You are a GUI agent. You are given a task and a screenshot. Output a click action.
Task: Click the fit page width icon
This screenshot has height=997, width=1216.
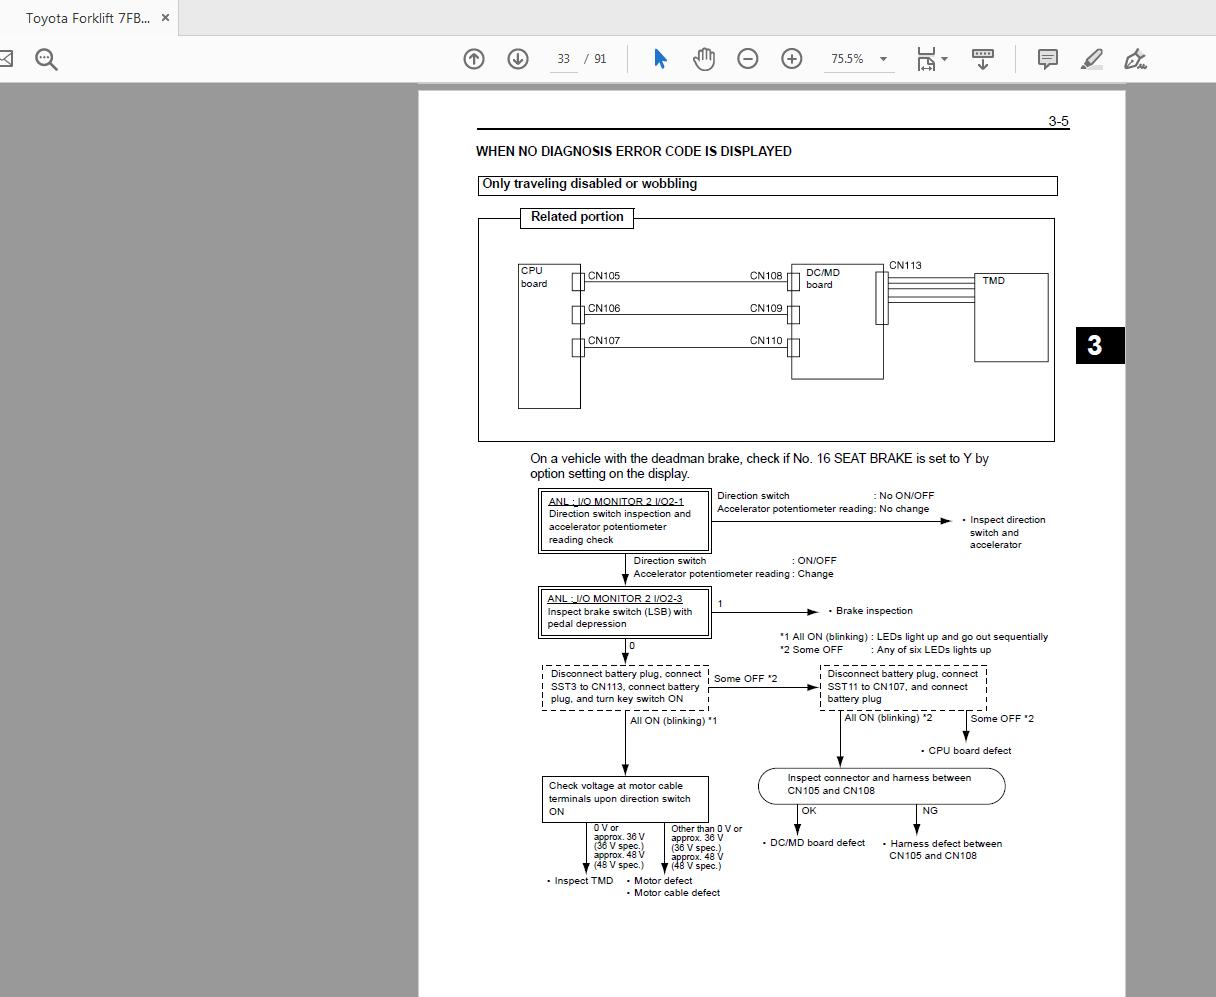(926, 59)
